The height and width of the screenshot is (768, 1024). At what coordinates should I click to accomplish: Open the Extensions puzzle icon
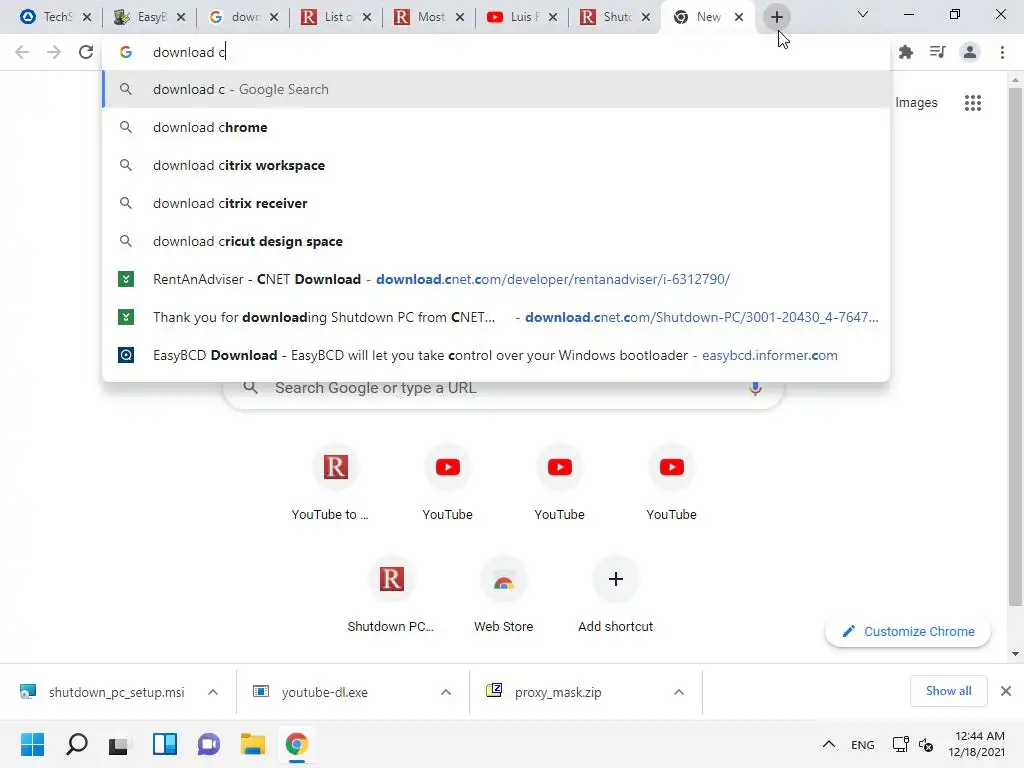tap(906, 52)
